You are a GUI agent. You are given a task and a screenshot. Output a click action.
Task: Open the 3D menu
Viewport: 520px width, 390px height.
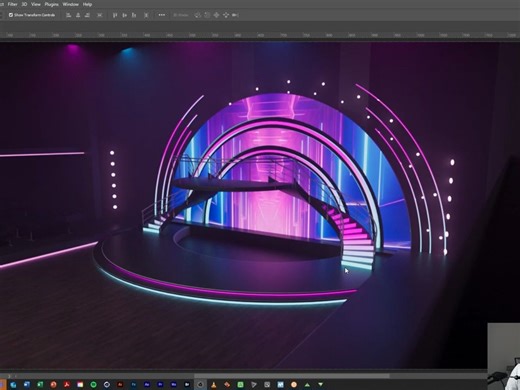[24, 4]
